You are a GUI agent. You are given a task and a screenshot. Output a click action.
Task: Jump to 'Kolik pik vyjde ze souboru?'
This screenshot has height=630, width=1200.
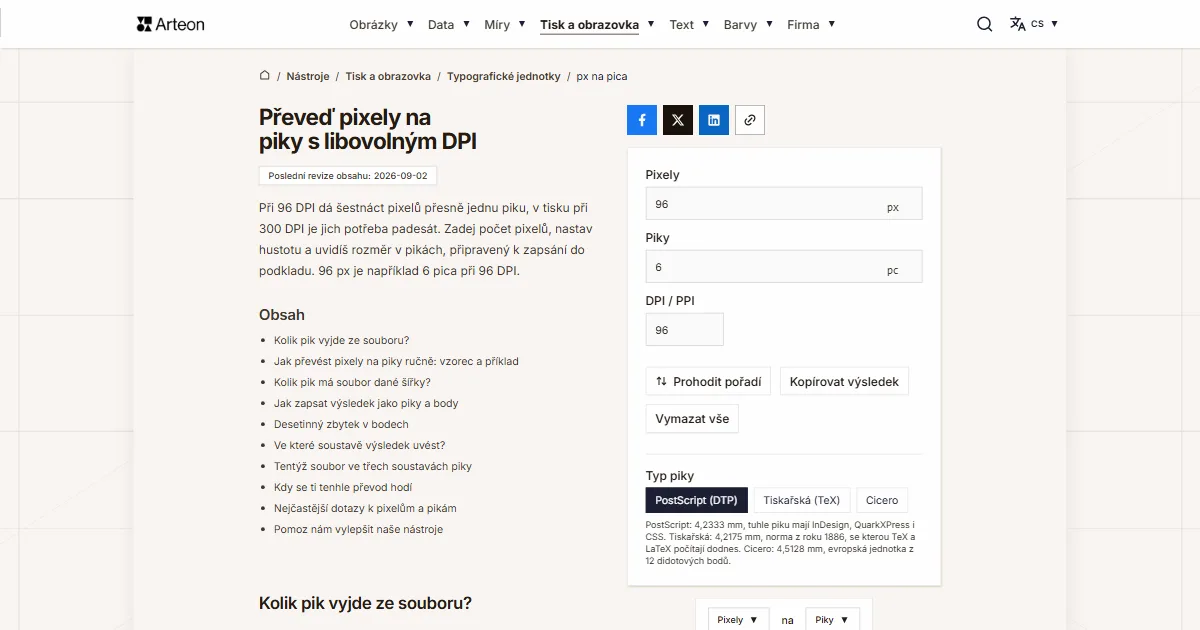click(341, 340)
